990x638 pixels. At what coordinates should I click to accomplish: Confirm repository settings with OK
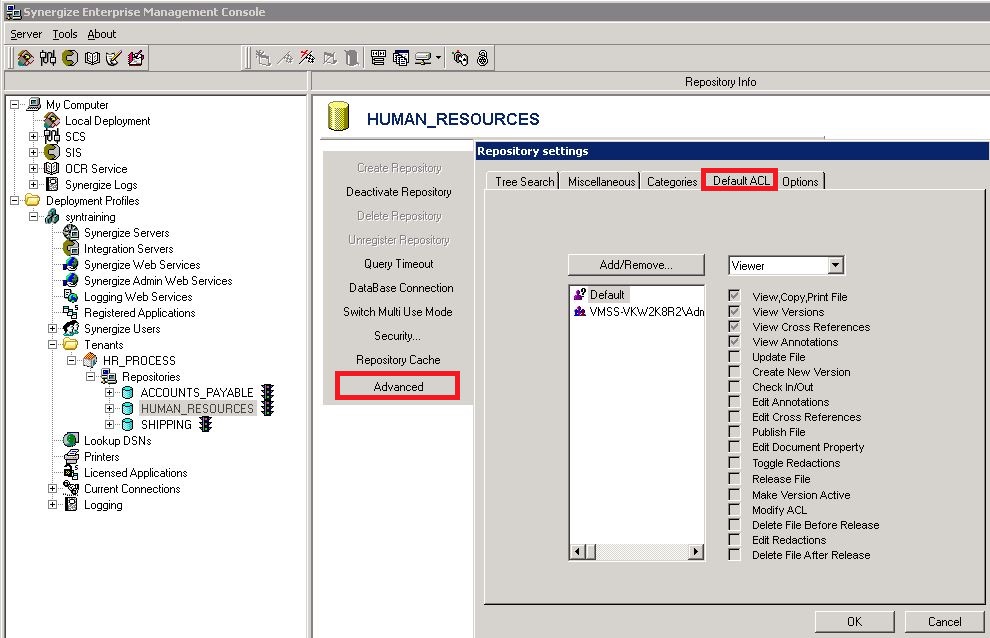coord(854,622)
